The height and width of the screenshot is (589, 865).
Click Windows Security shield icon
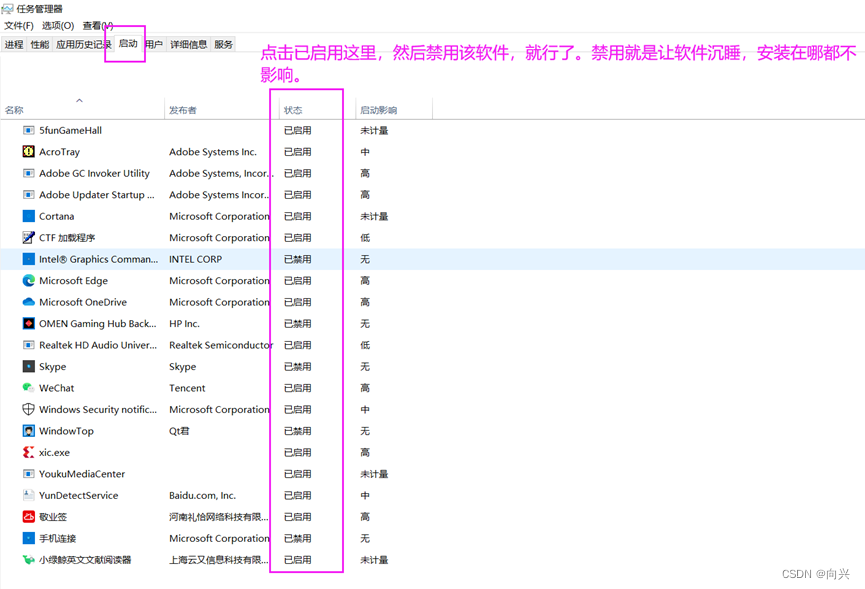28,409
